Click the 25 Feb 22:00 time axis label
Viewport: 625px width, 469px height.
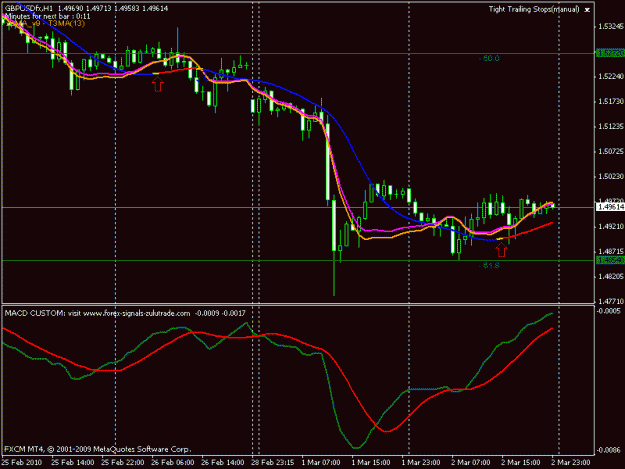[x=123, y=463]
